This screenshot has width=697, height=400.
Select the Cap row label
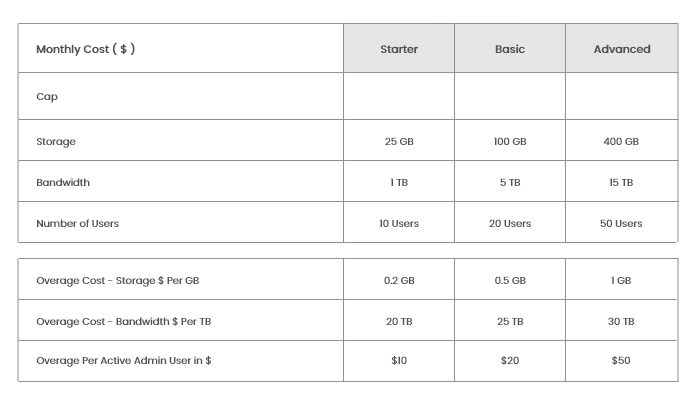point(46,97)
